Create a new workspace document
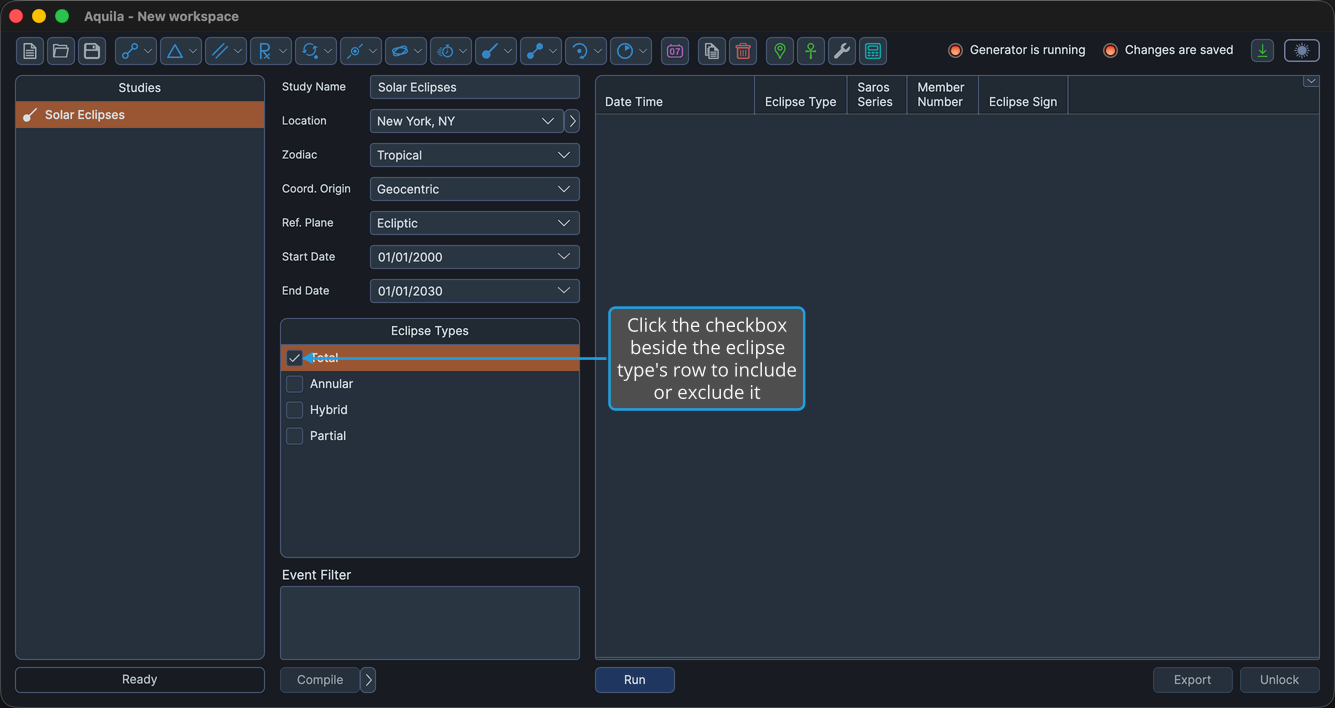 30,51
